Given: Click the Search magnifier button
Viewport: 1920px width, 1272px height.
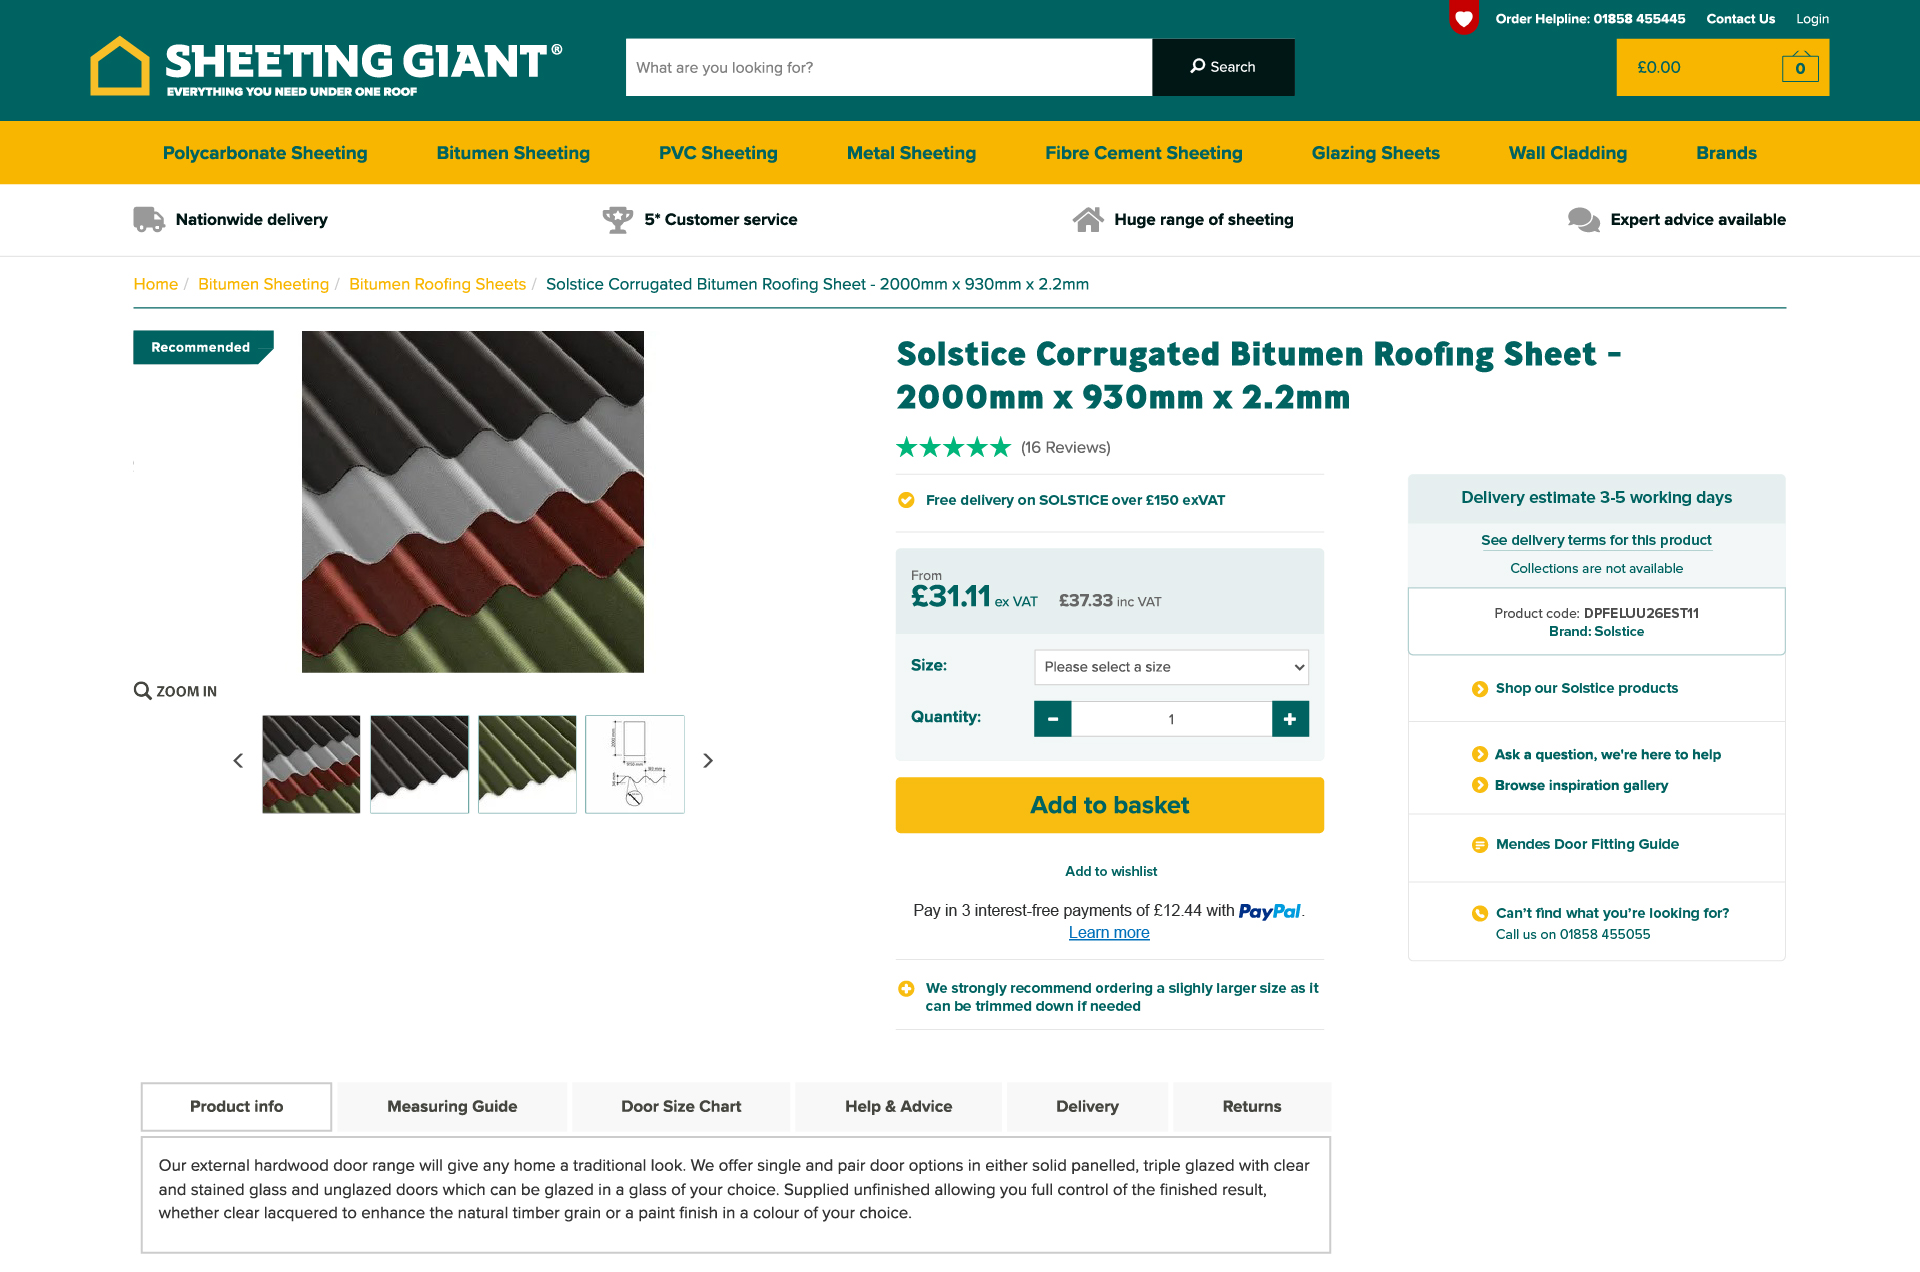Looking at the screenshot, I should point(1222,67).
